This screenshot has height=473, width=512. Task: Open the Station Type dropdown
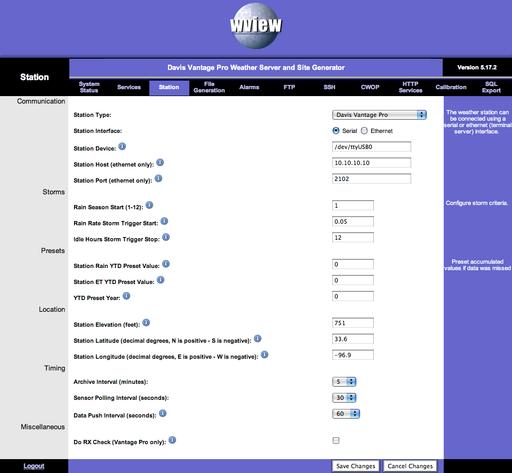coord(379,115)
